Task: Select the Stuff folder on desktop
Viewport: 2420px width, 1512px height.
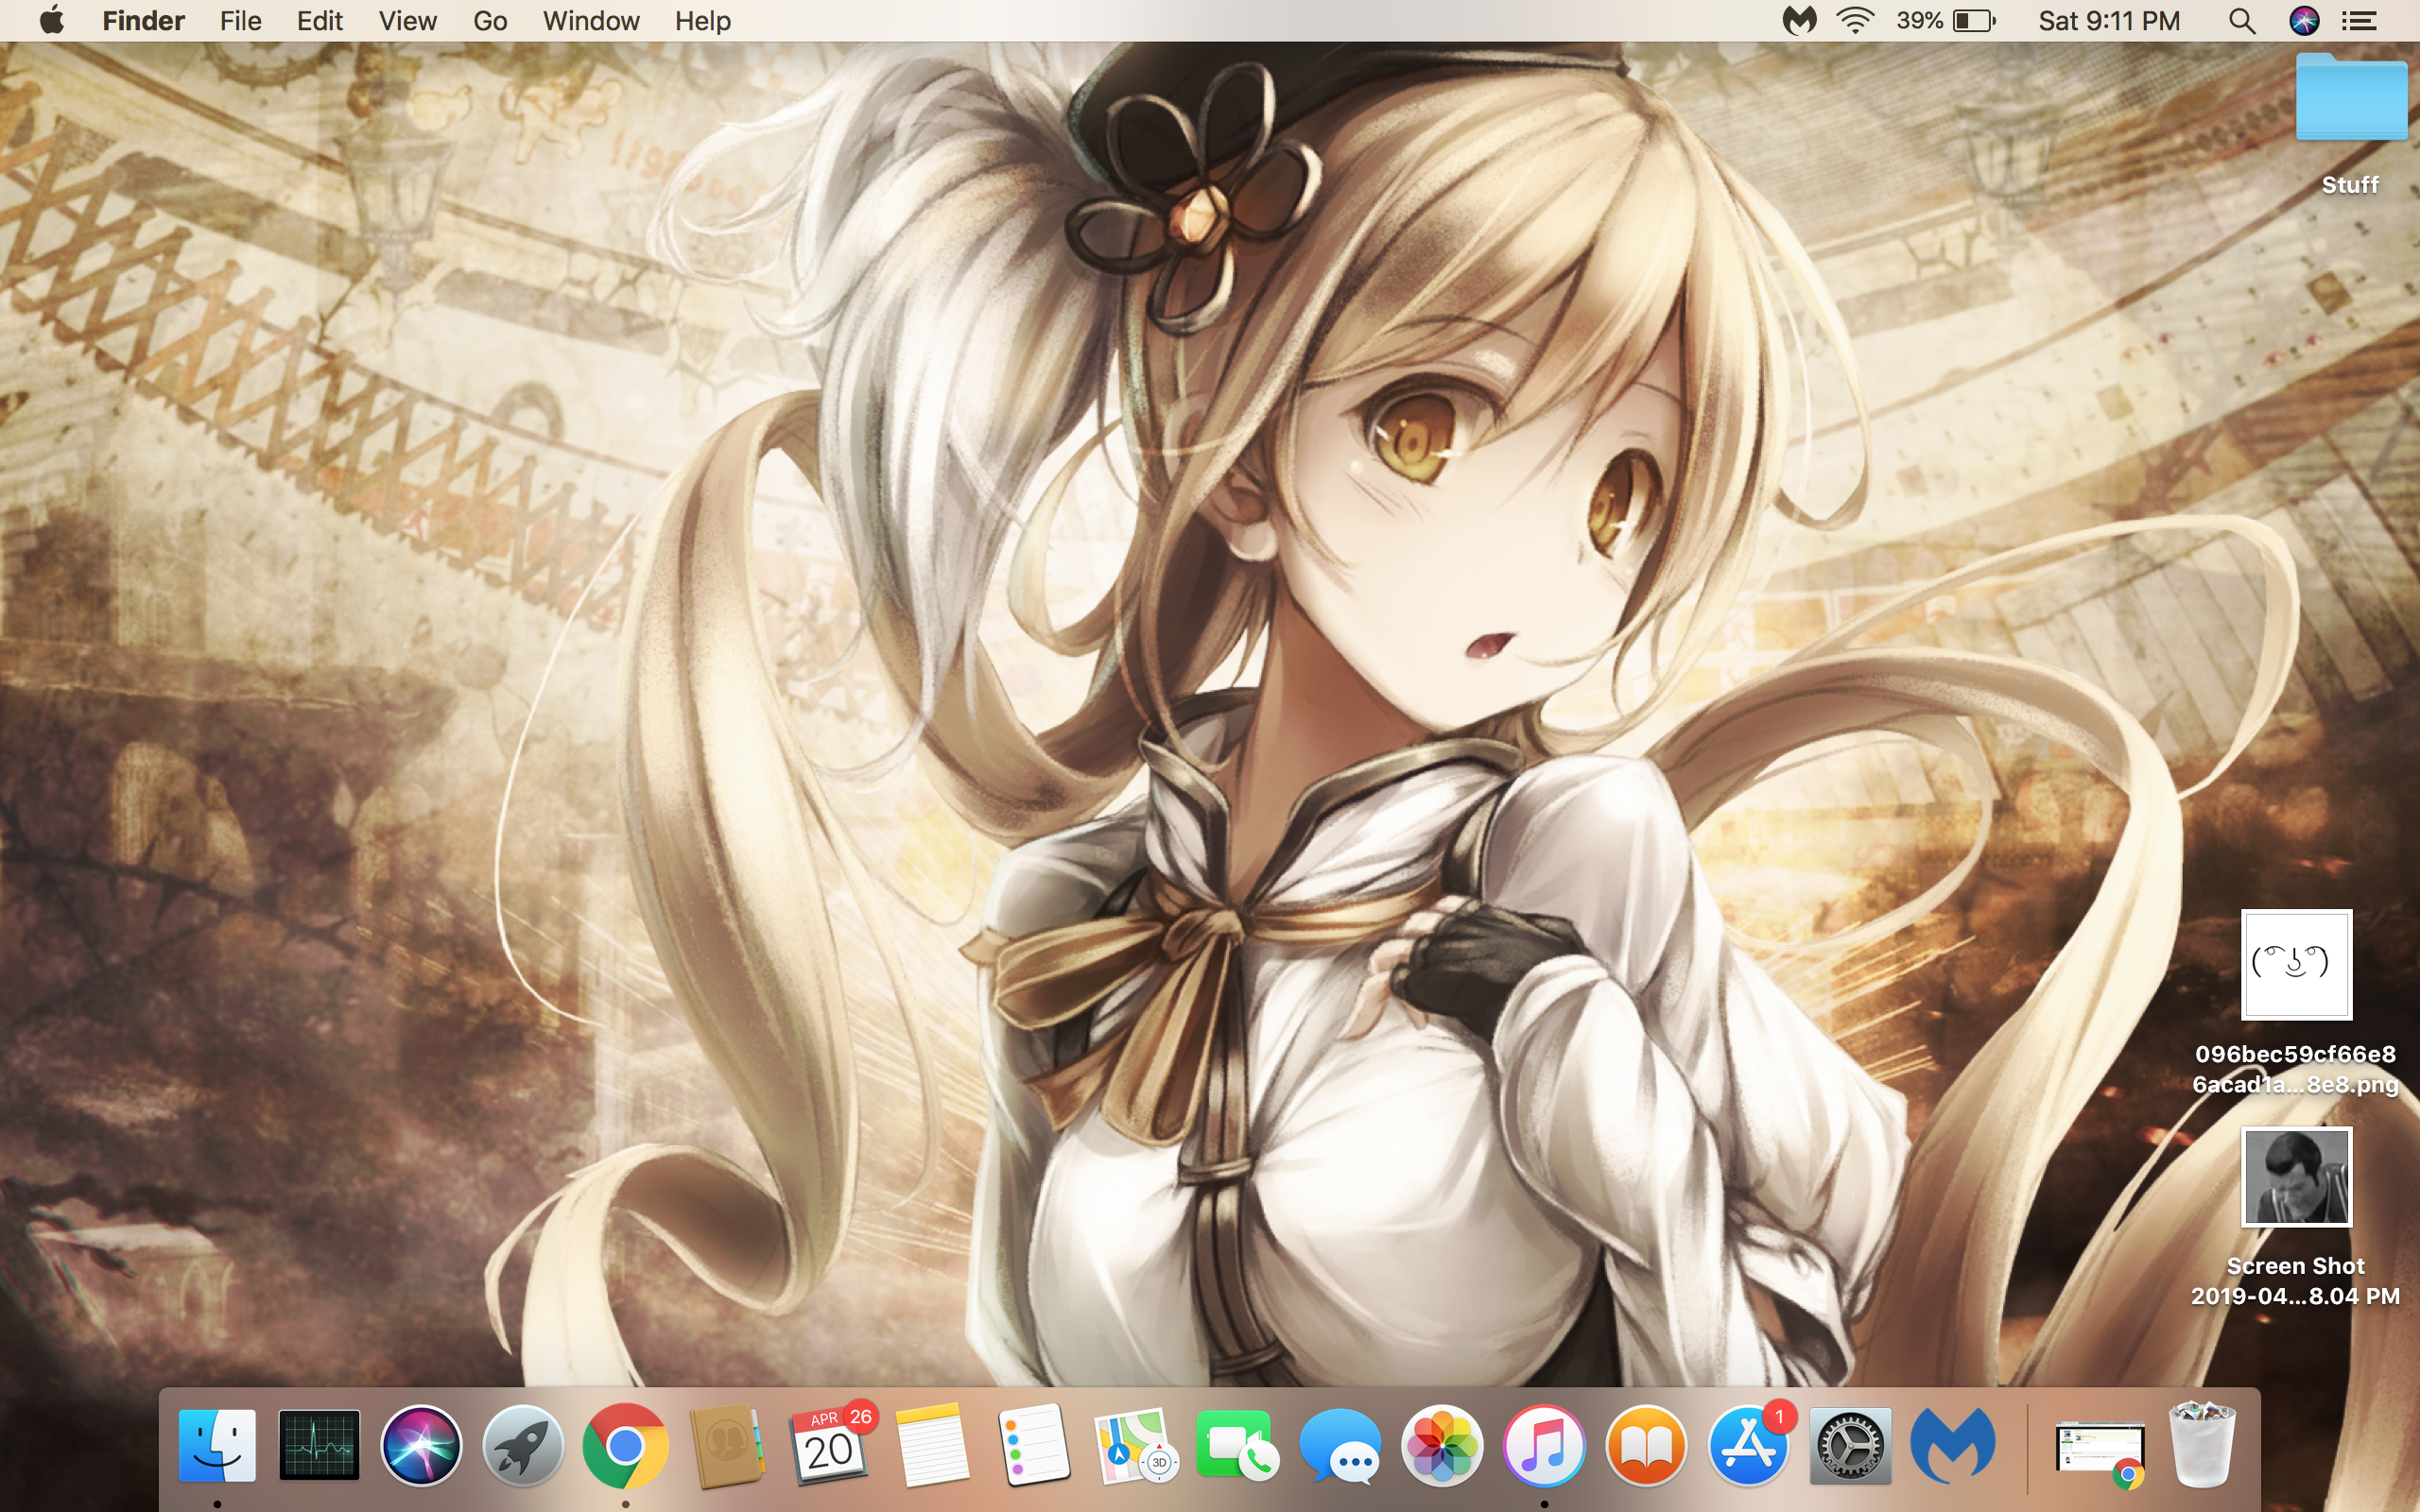Action: point(2351,97)
